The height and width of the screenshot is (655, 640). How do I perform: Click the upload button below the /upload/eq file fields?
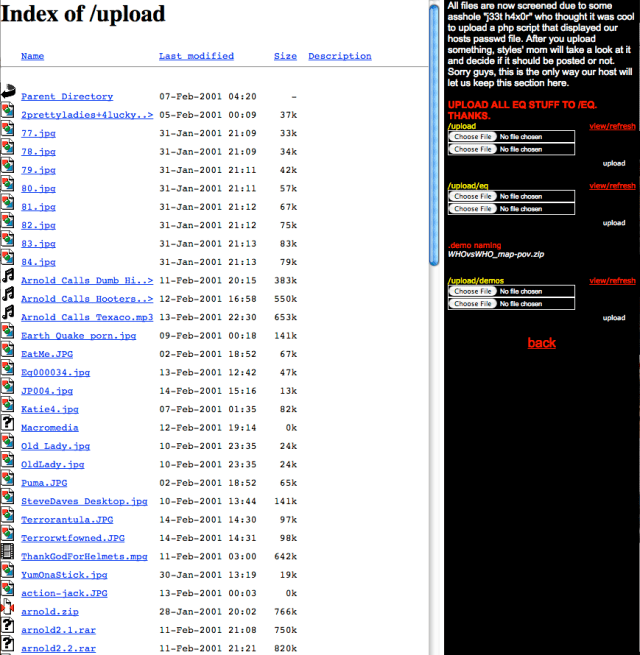point(613,223)
